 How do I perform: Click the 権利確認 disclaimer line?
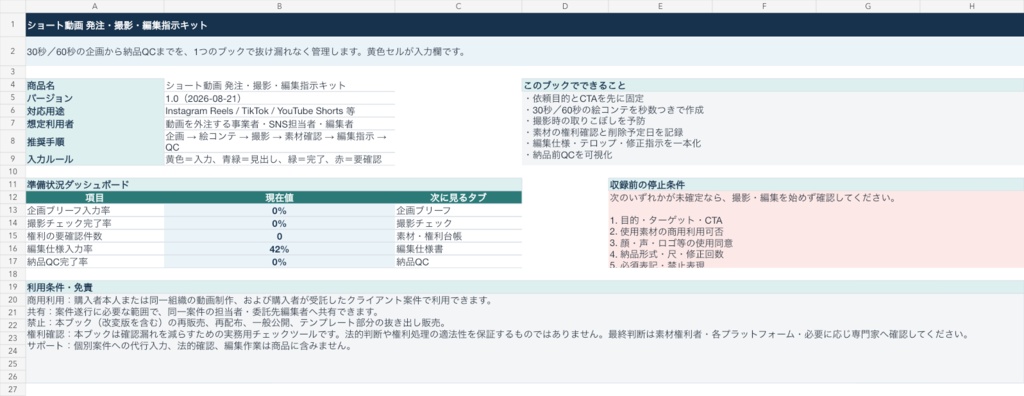pos(498,335)
